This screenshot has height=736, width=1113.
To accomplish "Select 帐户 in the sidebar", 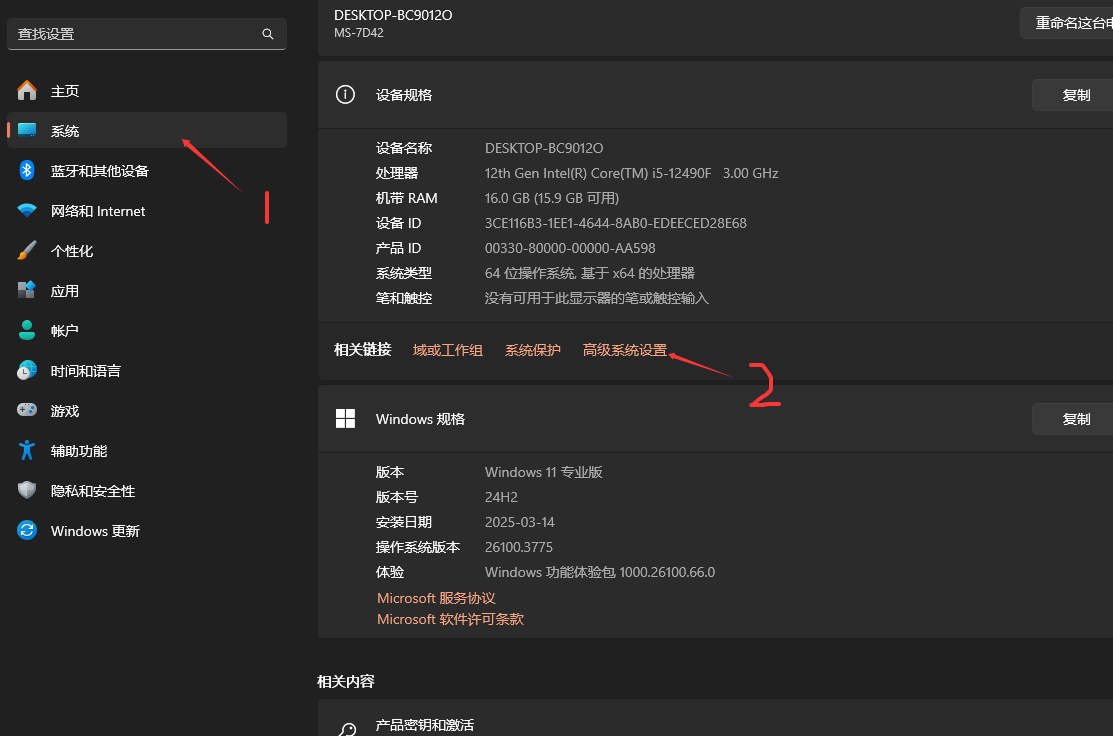I will [64, 330].
